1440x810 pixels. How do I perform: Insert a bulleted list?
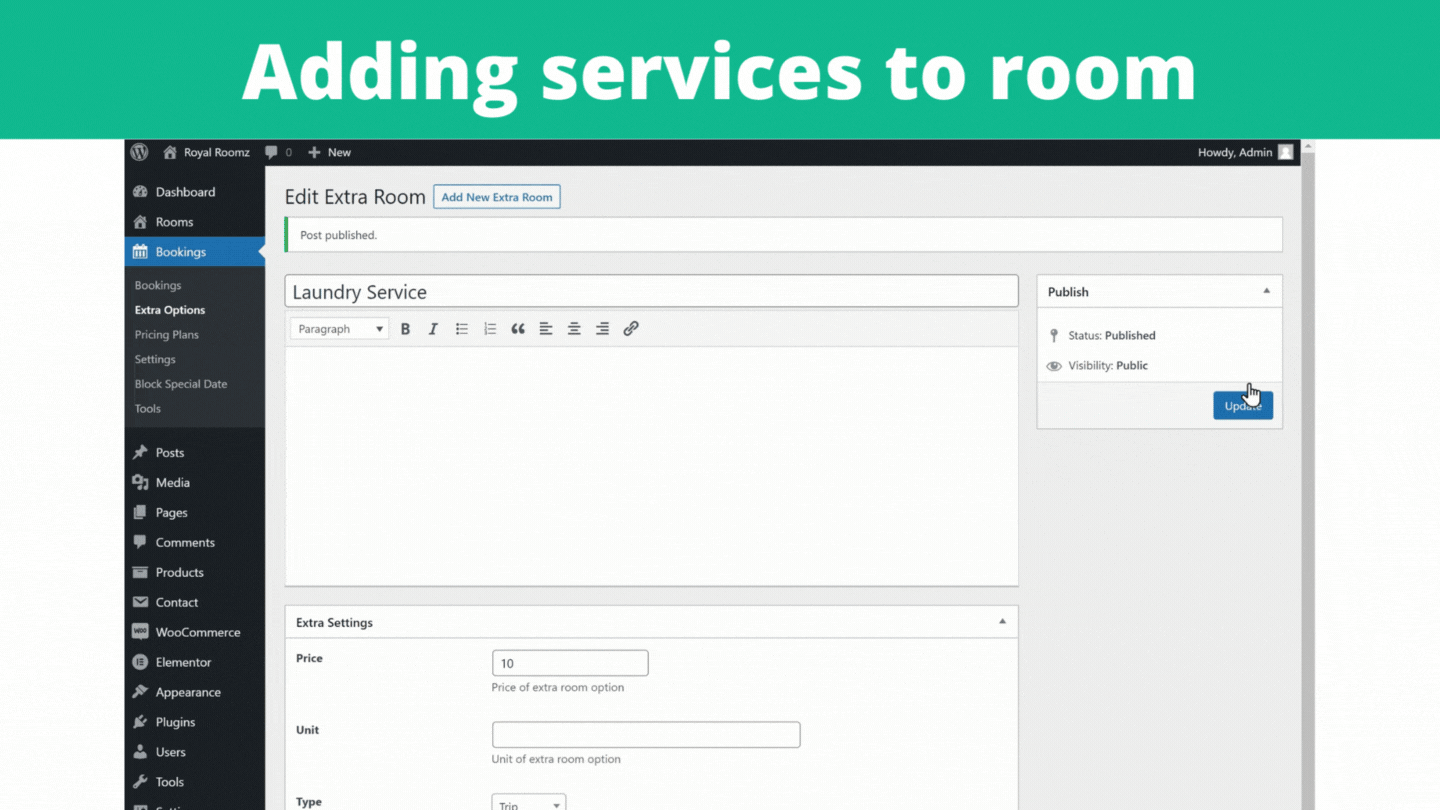tap(461, 329)
